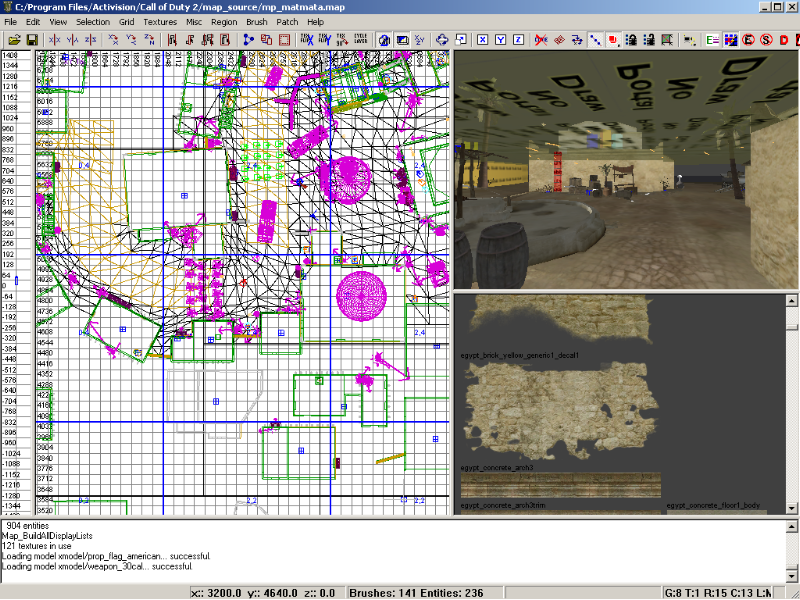
Task: Open the Help menu
Action: [315, 22]
